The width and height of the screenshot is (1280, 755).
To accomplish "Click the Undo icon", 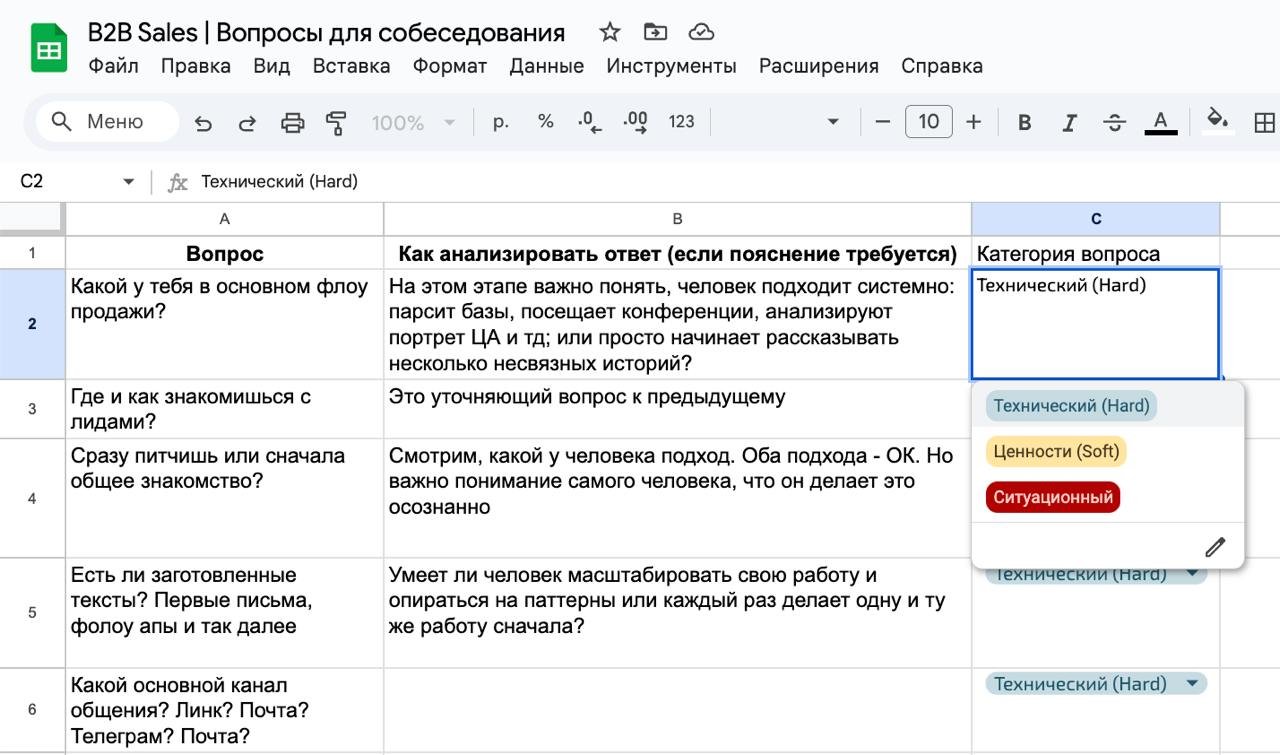I will [x=203, y=122].
